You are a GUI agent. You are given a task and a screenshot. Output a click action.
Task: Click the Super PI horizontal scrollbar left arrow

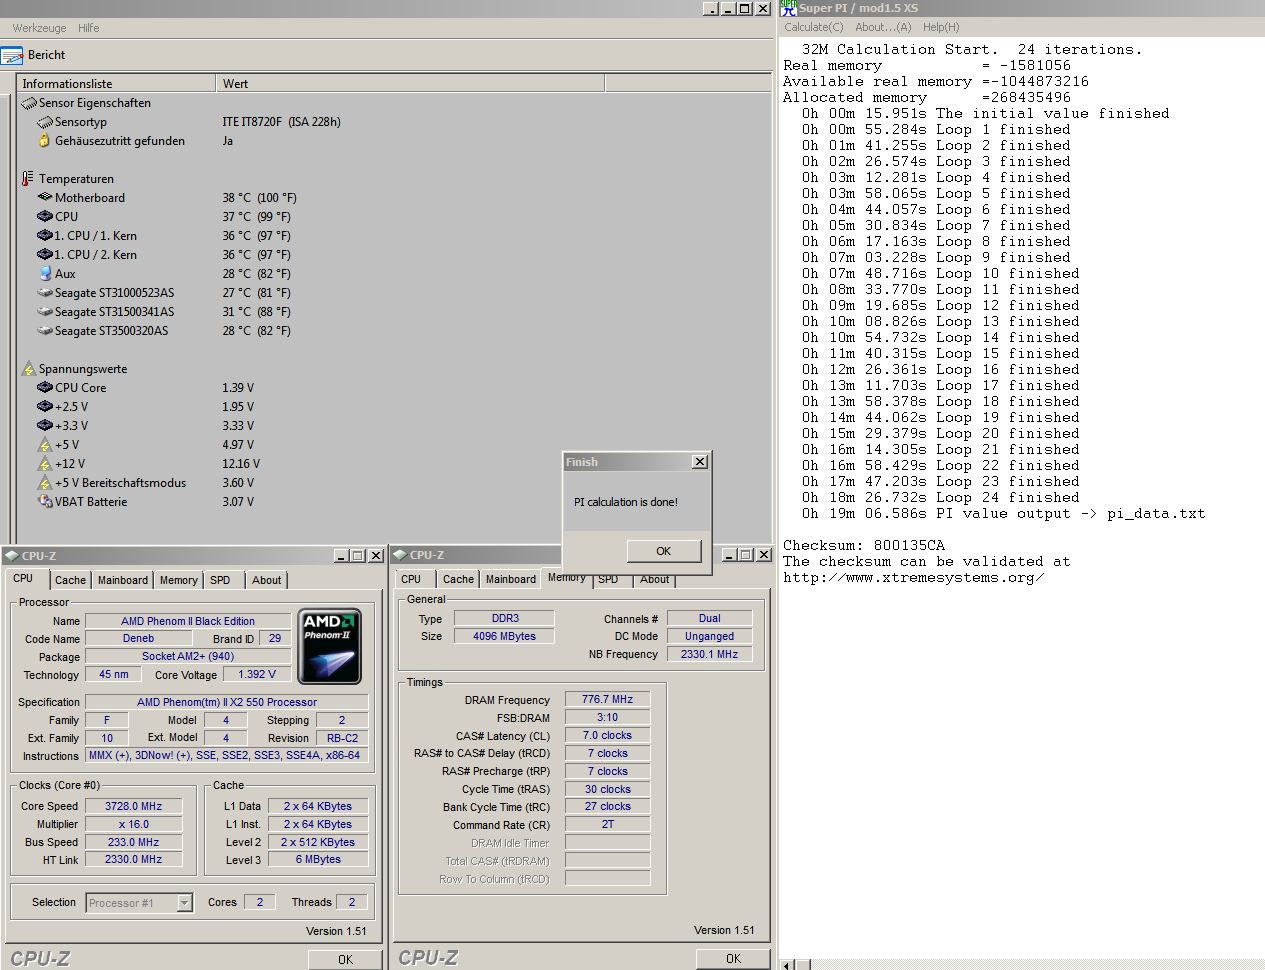coord(788,964)
